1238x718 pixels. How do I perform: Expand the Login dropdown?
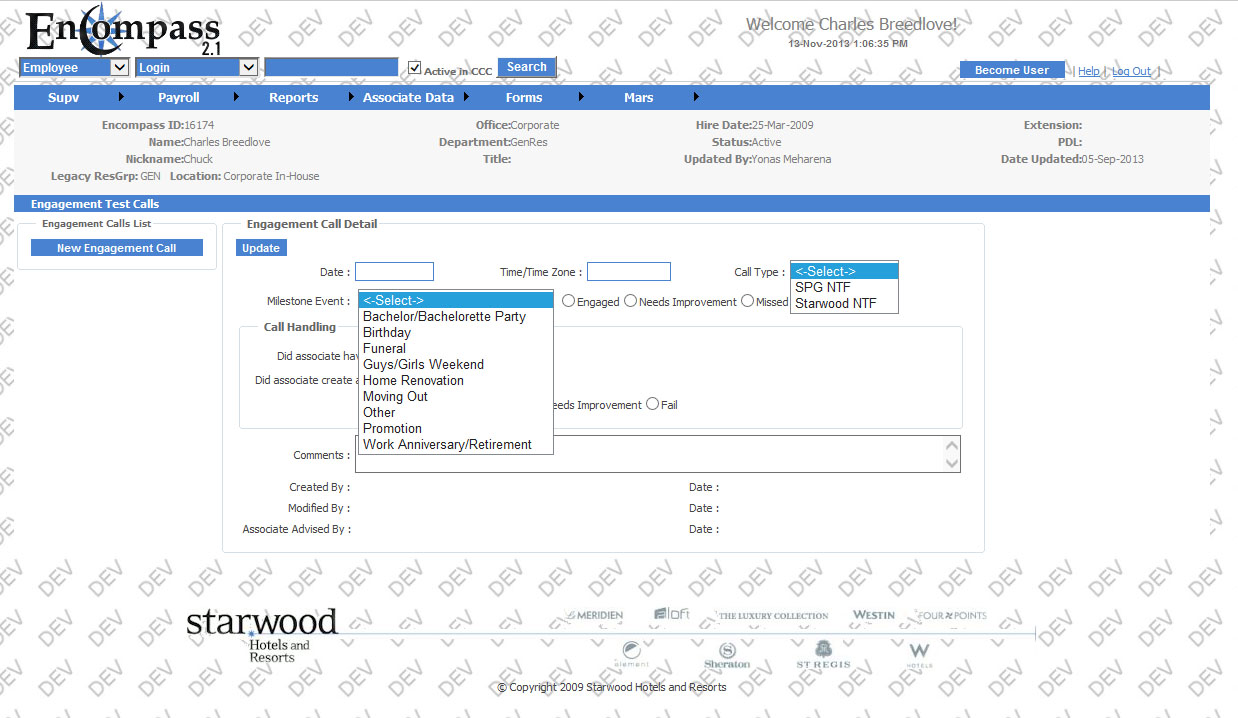click(197, 67)
